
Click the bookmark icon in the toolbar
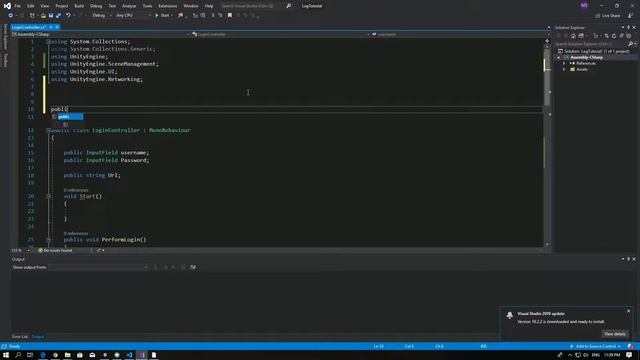[230, 16]
